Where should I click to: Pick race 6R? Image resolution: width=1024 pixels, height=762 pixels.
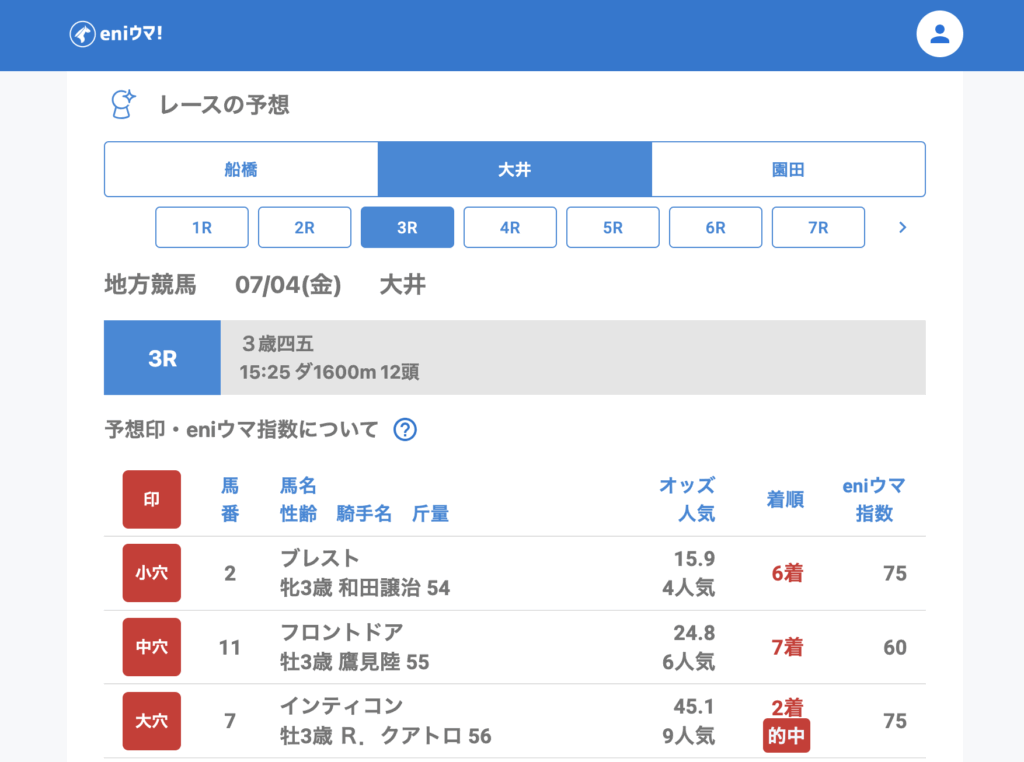(x=715, y=227)
